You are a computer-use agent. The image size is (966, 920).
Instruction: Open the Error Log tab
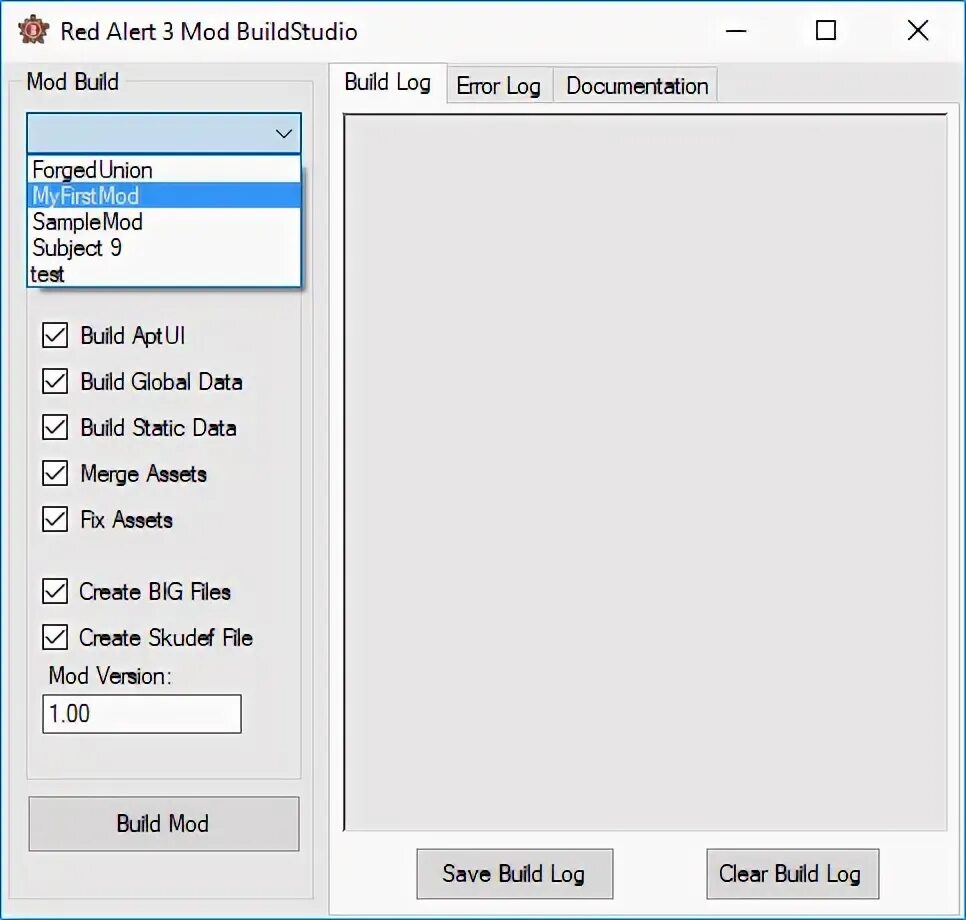pos(499,86)
